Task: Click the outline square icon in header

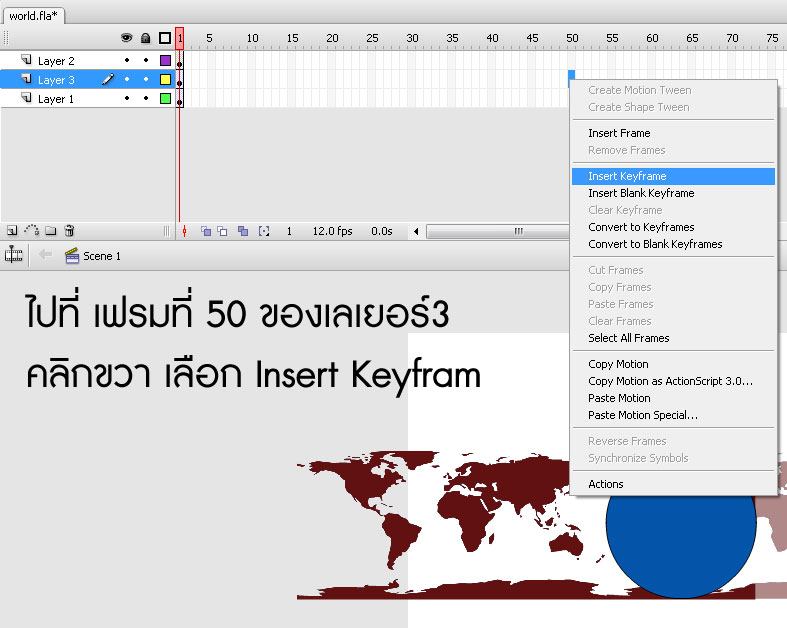Action: click(165, 38)
